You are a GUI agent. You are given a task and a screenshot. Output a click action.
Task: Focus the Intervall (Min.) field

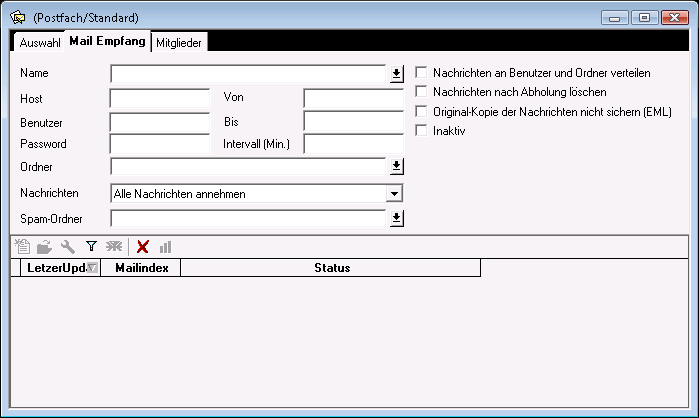[354, 144]
